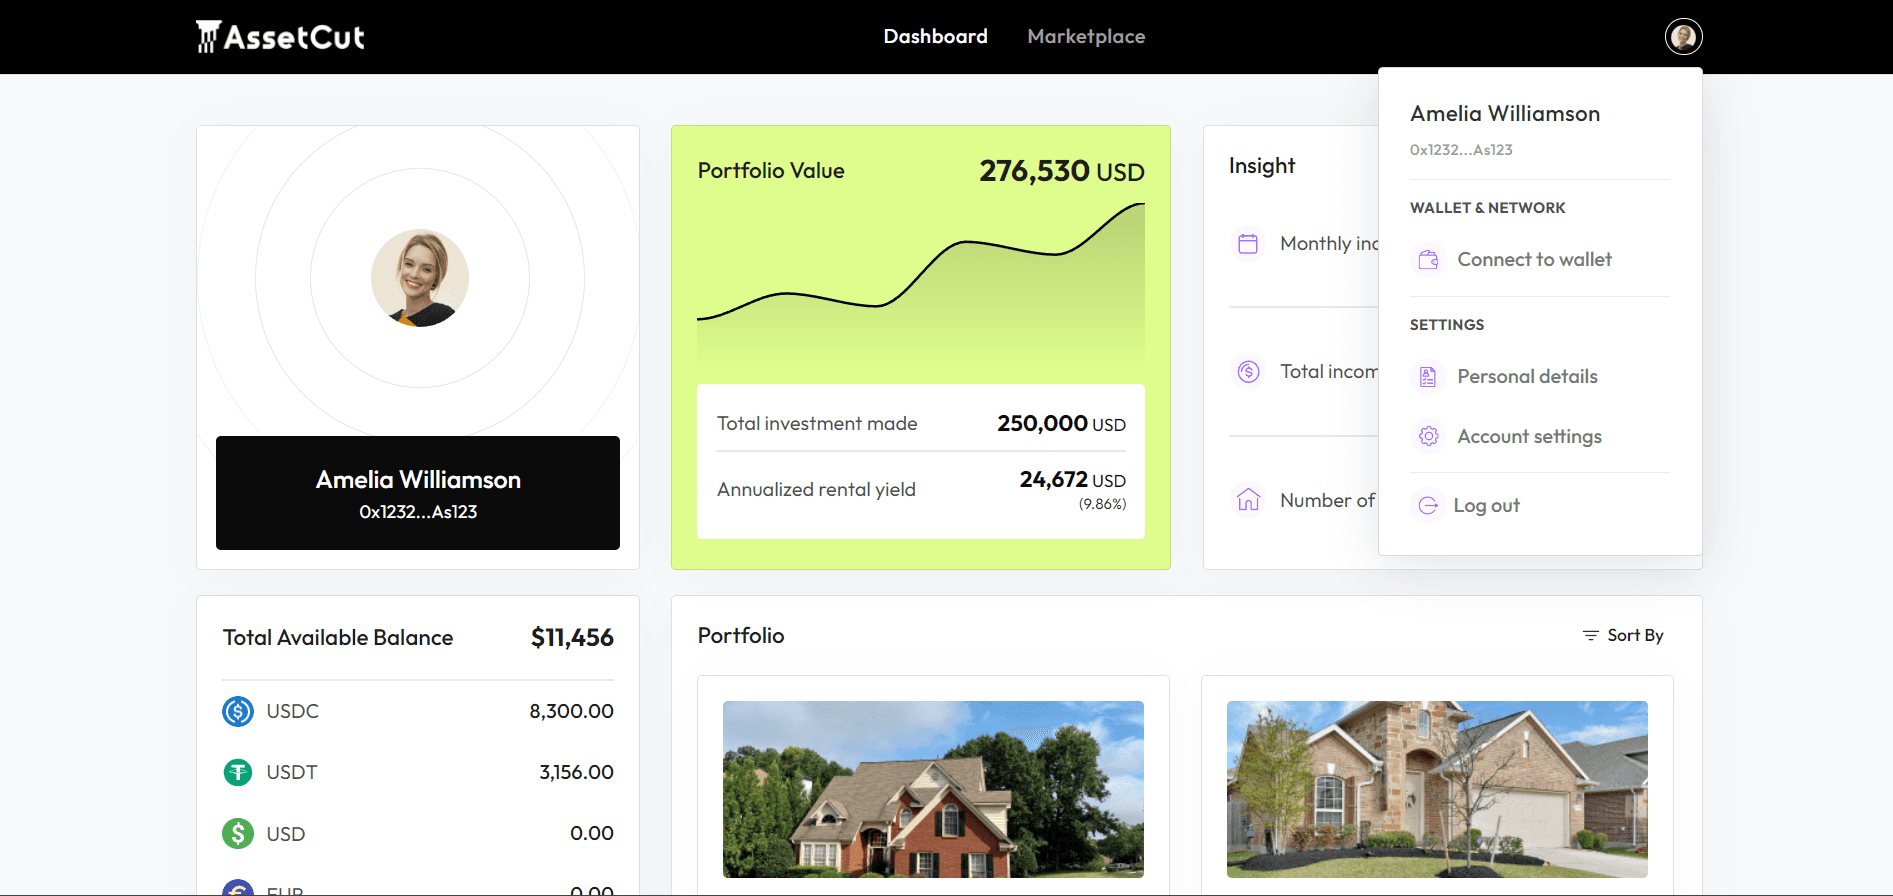Viewport: 1893px width, 896px height.
Task: Click the green USD dollar icon
Action: 238,834
